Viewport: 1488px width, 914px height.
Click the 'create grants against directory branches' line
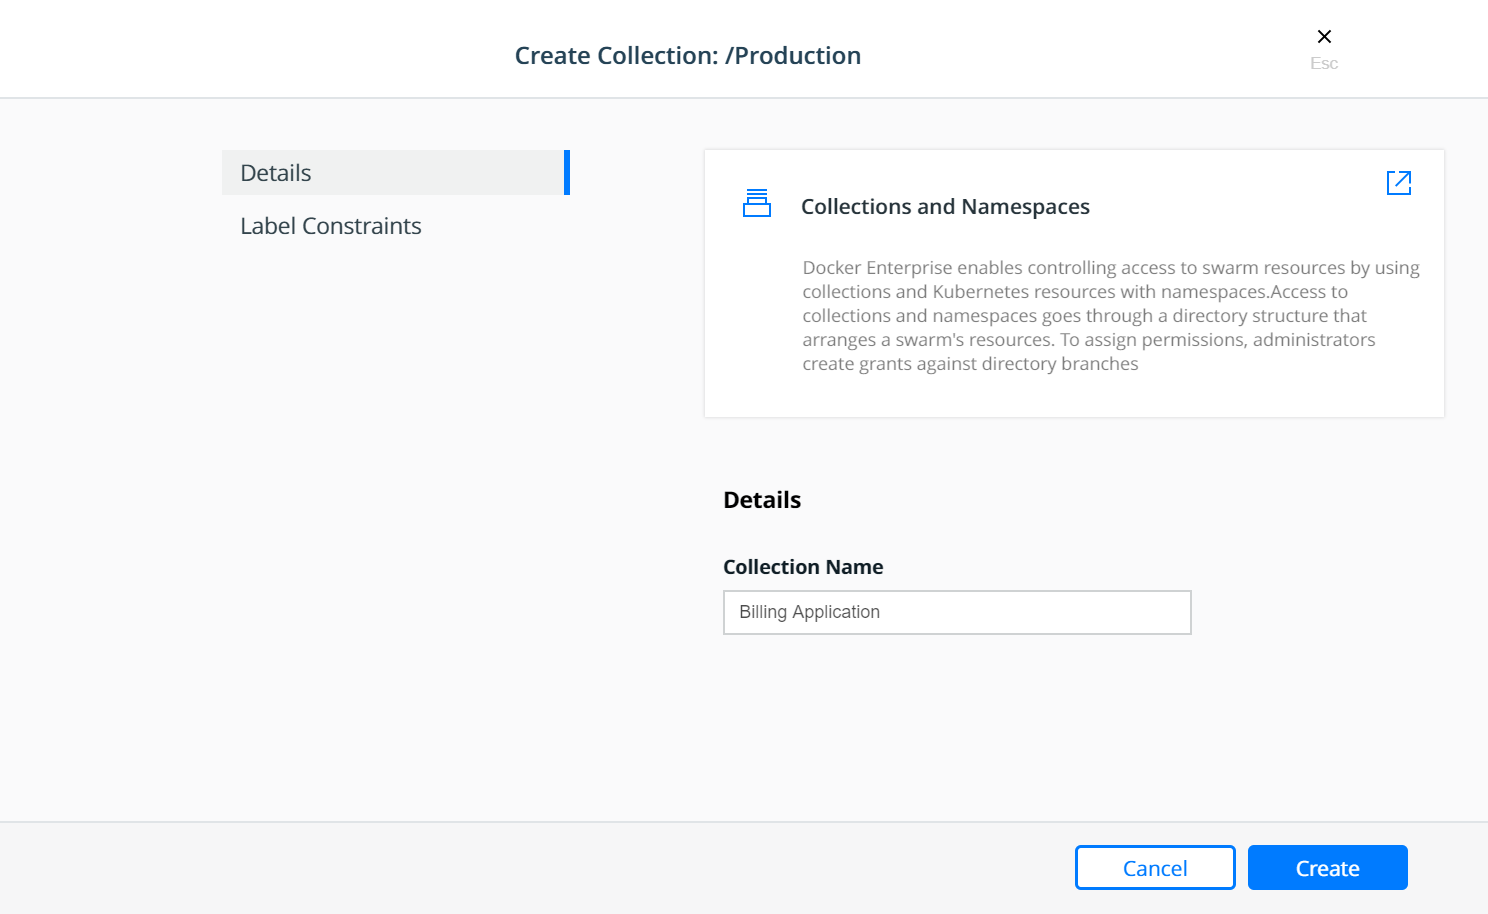[970, 364]
